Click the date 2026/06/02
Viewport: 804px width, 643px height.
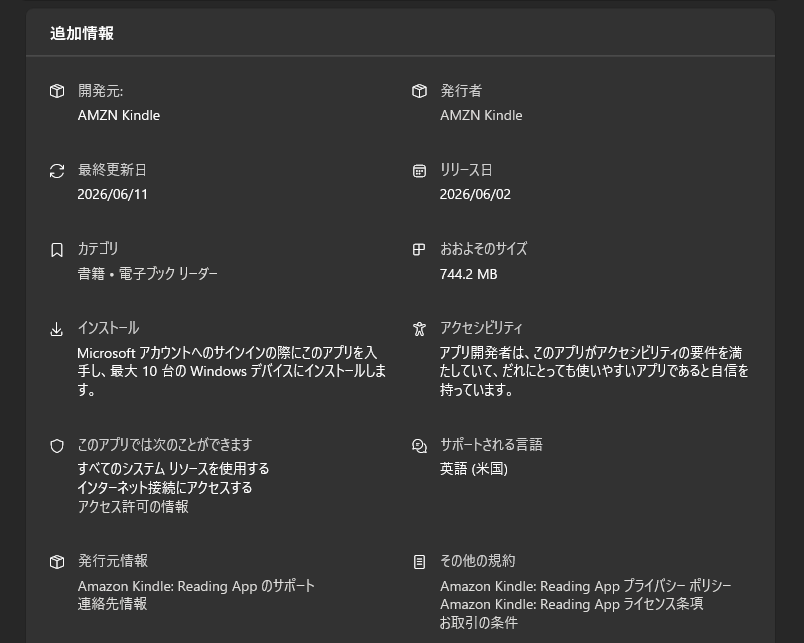[x=475, y=194]
